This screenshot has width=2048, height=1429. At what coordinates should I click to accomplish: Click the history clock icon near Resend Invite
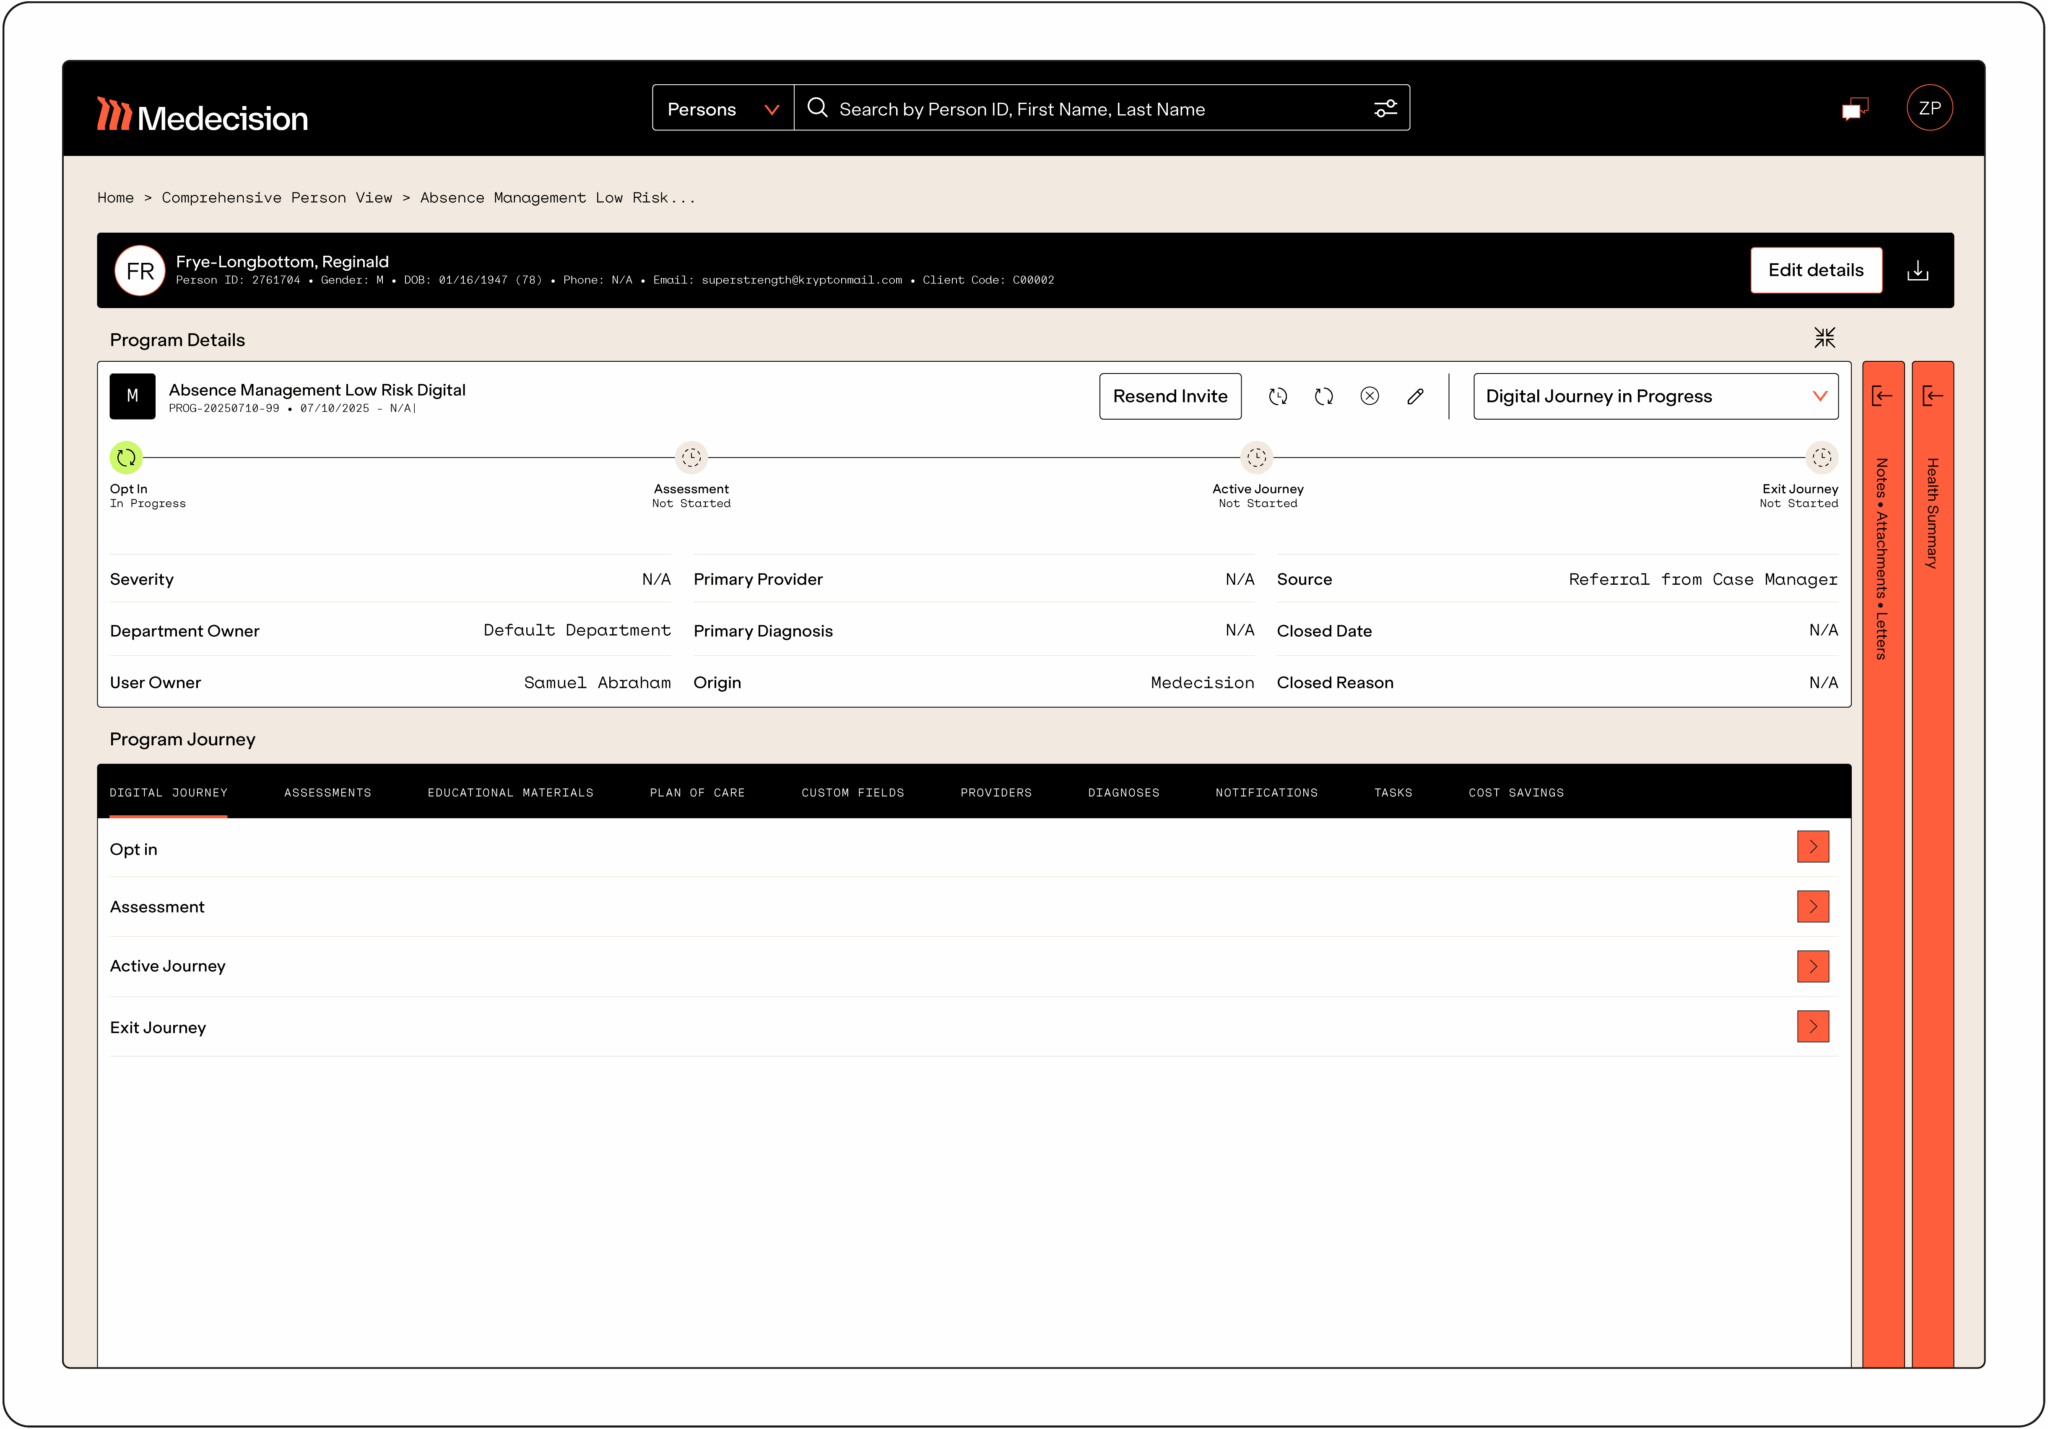[1278, 397]
